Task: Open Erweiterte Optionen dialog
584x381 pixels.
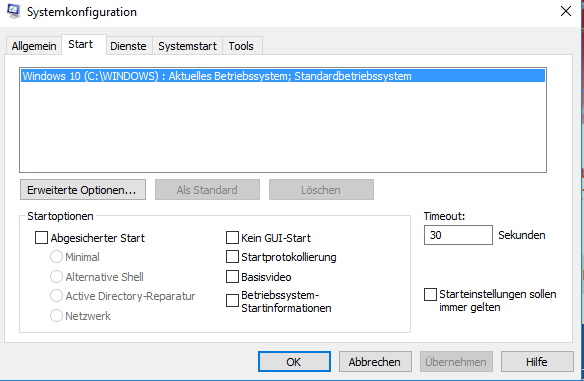Action: tap(83, 190)
